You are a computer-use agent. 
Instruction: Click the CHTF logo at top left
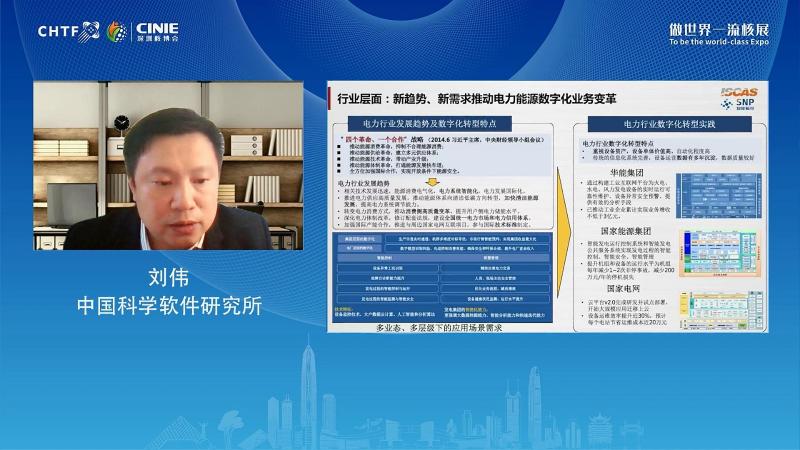[x=68, y=30]
